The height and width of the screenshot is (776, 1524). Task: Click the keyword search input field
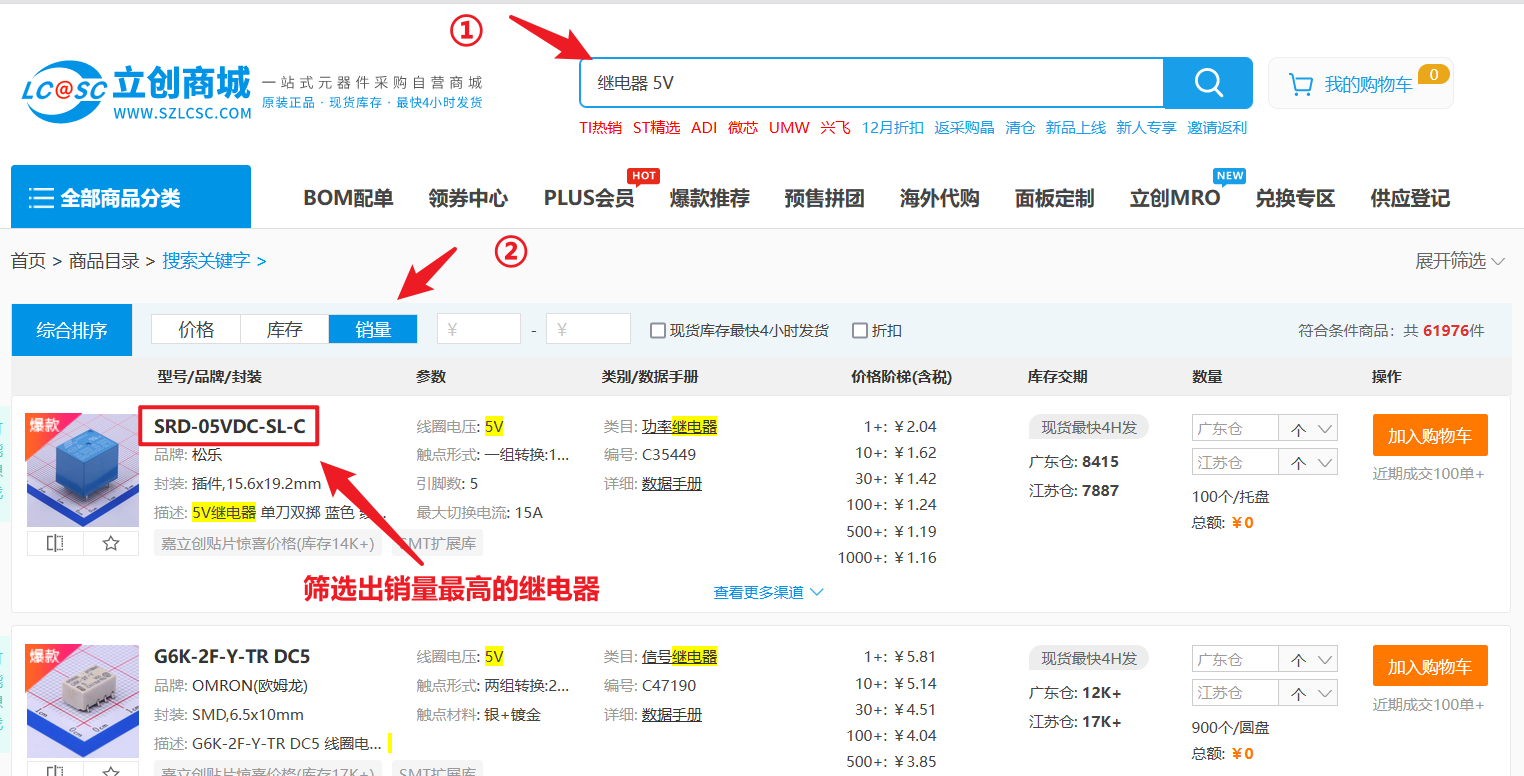(871, 83)
